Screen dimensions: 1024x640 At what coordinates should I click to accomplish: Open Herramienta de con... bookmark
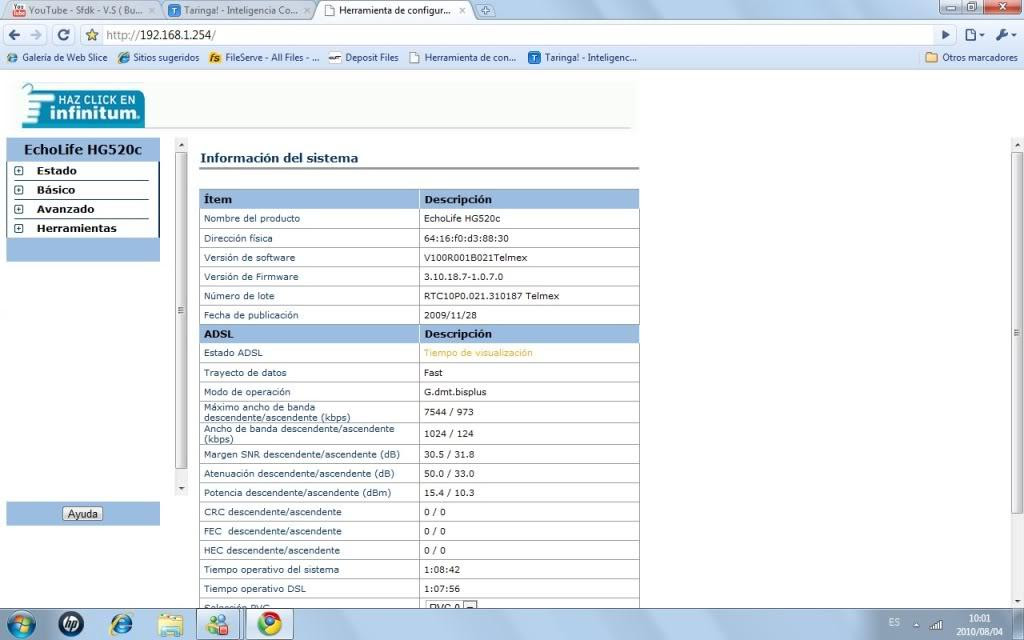tap(462, 57)
